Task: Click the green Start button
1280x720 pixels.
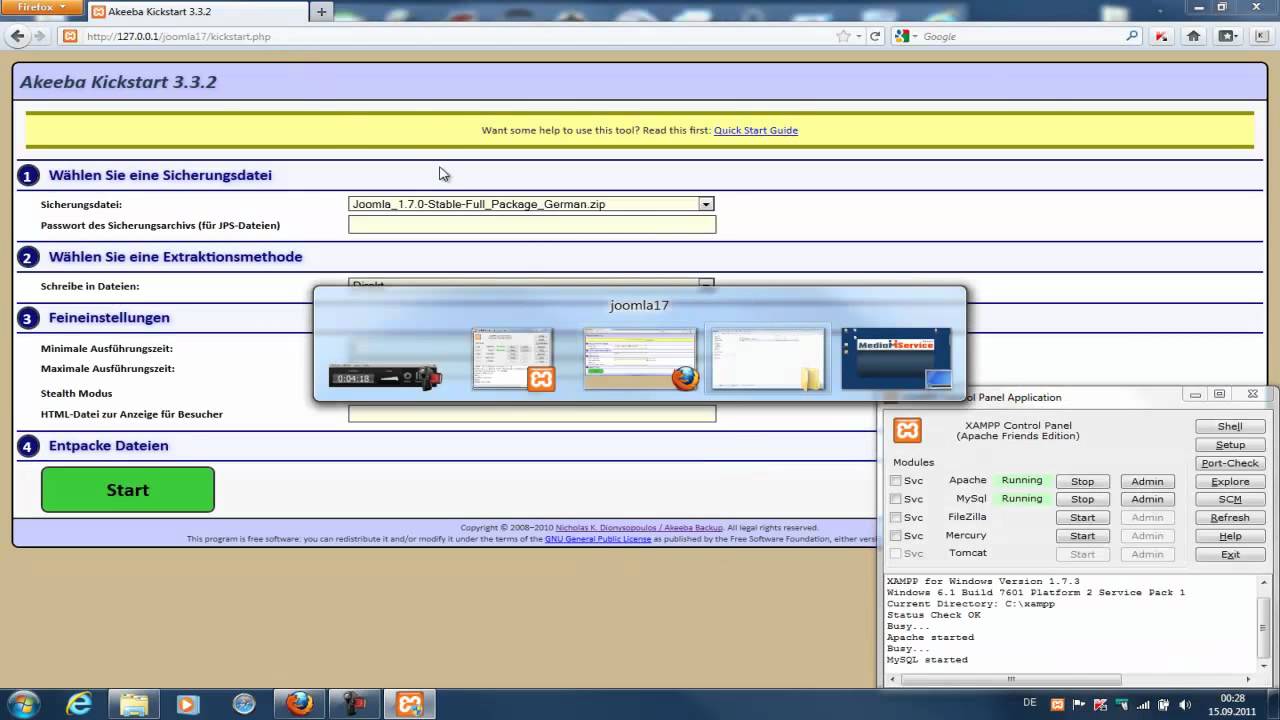Action: click(128, 490)
